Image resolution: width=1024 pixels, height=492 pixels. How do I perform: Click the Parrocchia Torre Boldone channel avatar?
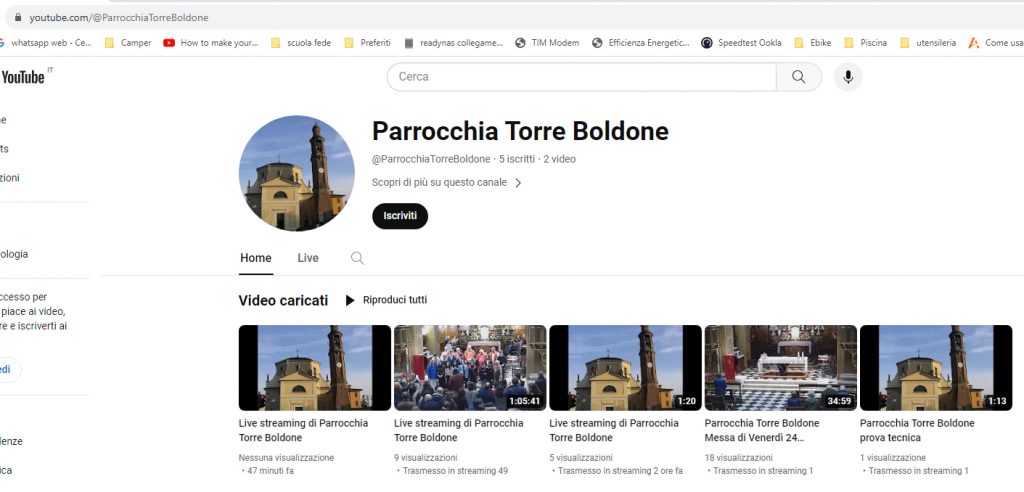(x=297, y=173)
